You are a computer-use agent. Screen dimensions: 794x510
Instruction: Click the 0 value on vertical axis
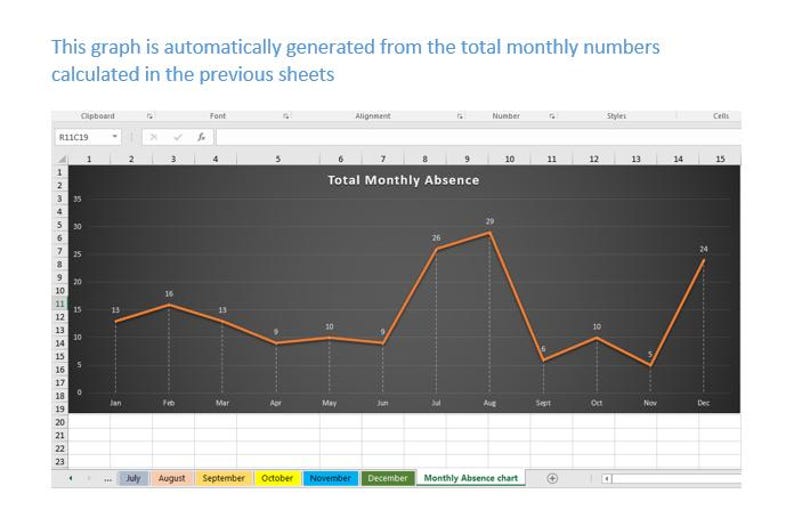click(78, 392)
